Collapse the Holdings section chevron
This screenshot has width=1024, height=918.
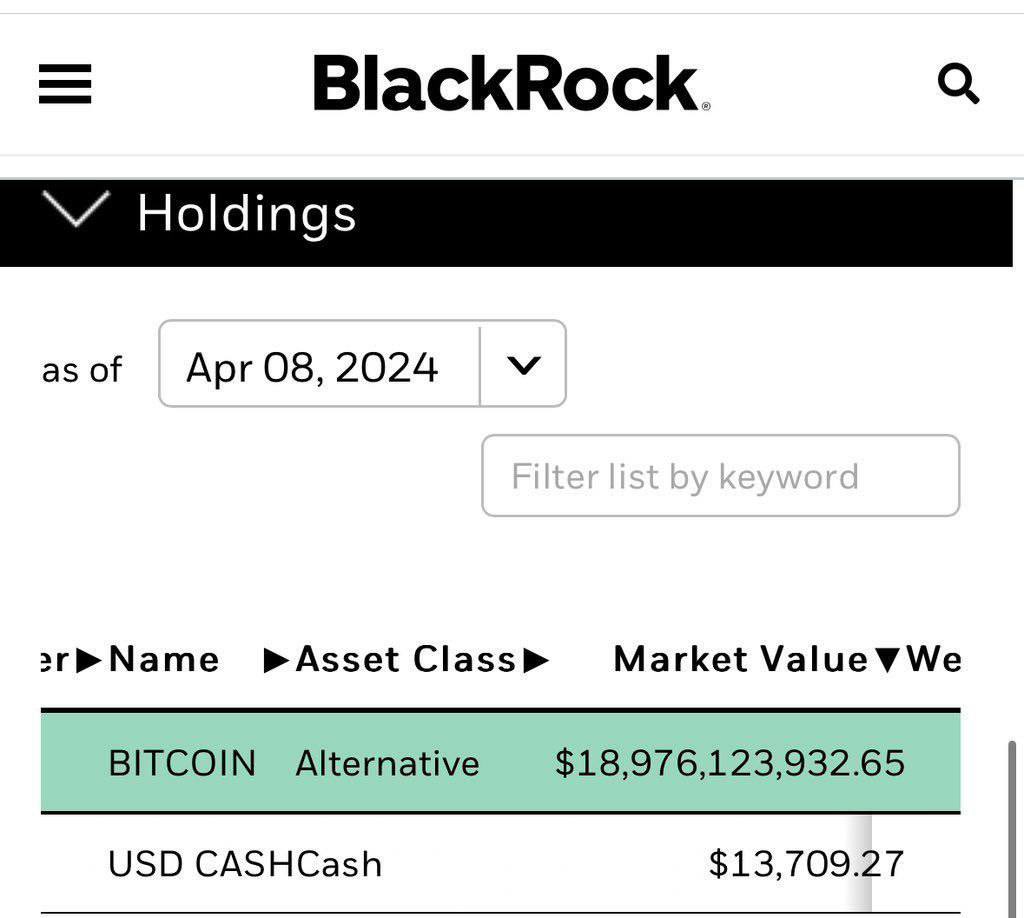pyautogui.click(x=76, y=209)
